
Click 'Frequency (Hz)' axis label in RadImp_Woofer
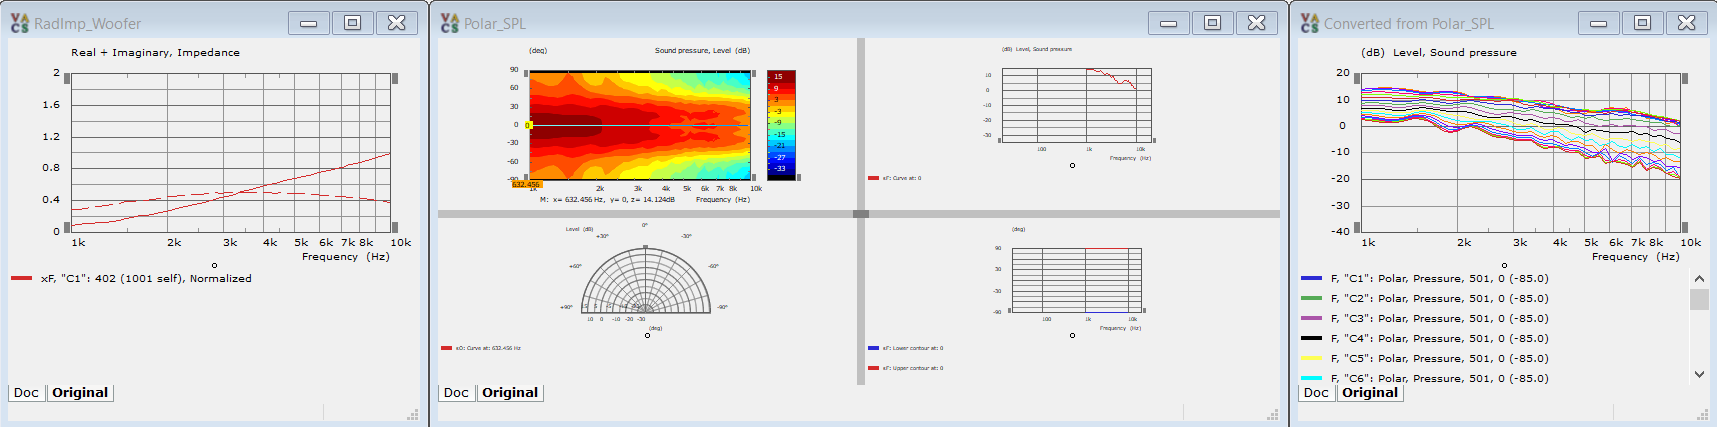tap(346, 257)
